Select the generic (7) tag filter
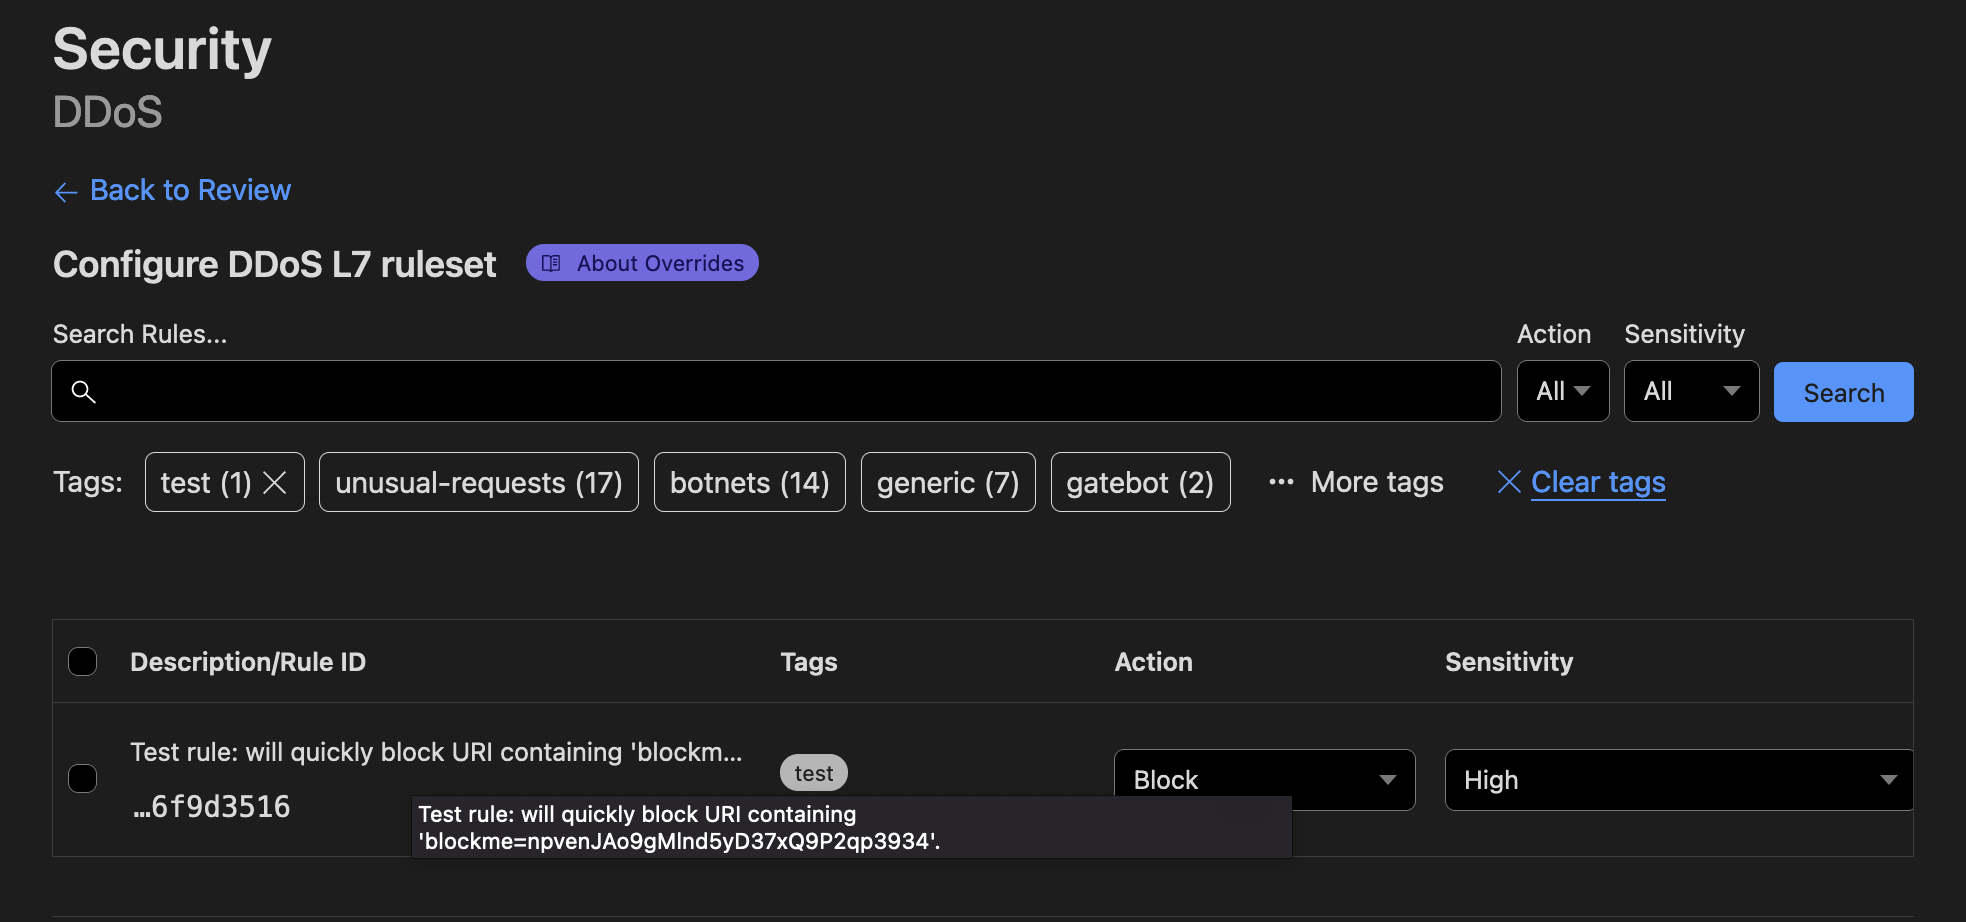 tap(948, 482)
